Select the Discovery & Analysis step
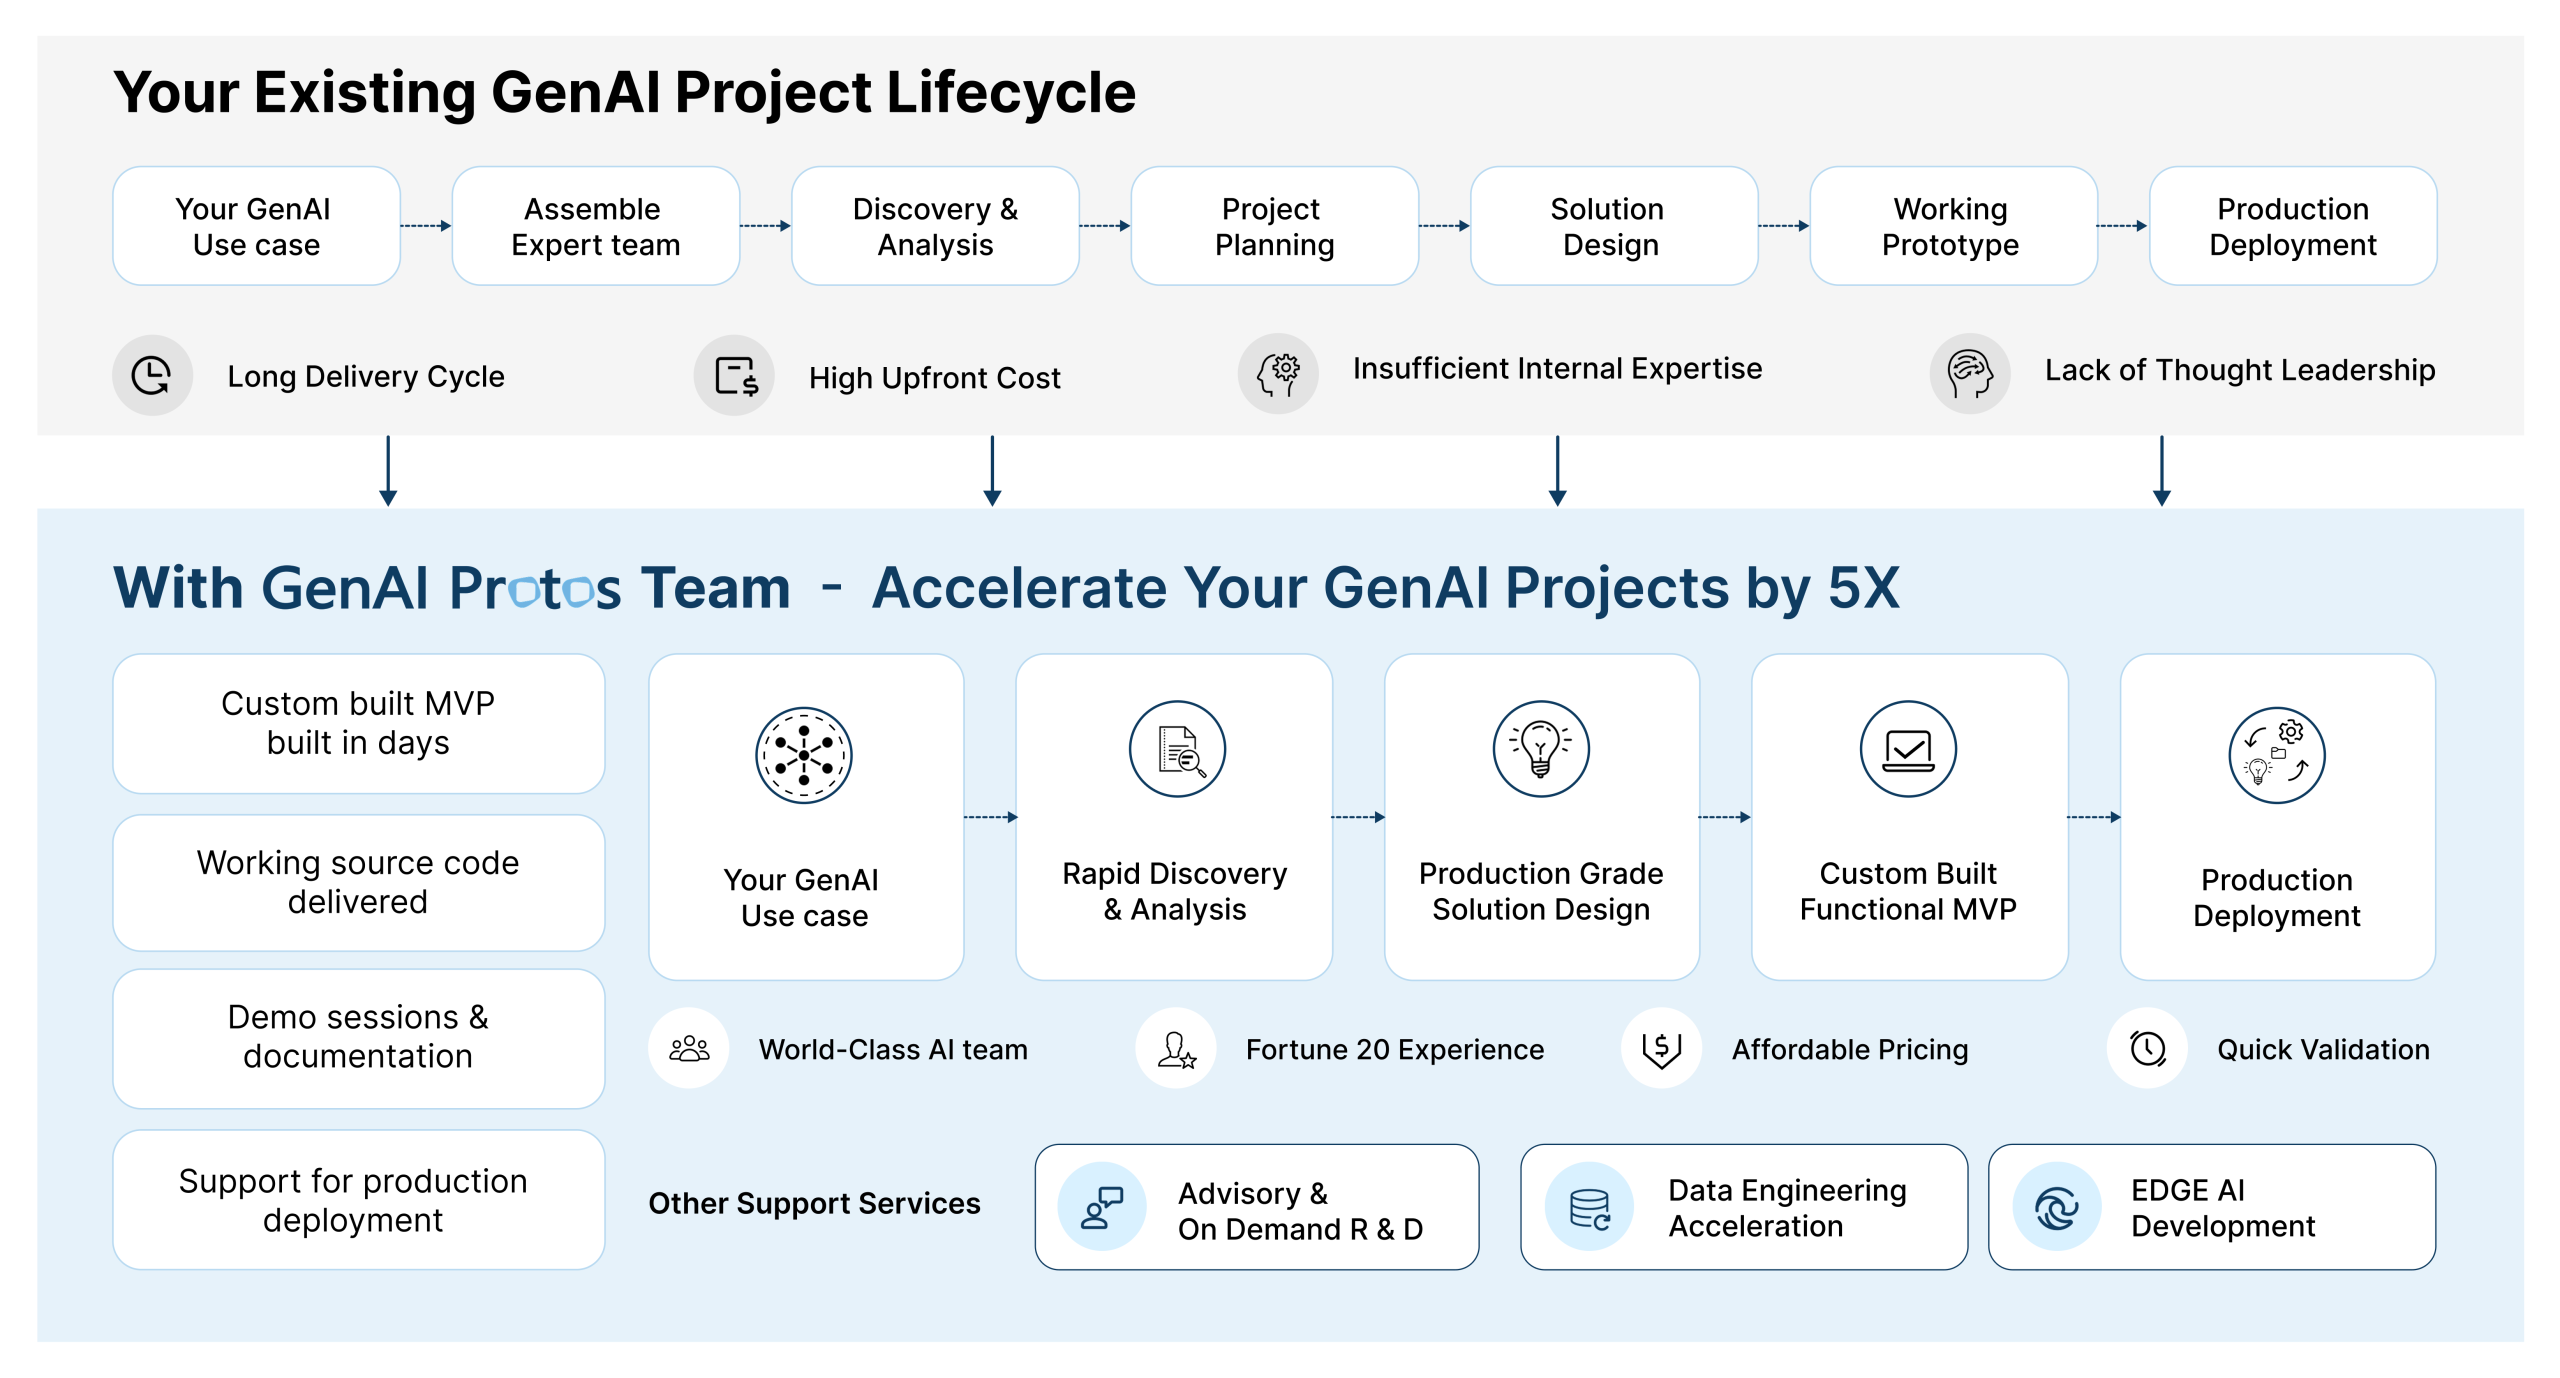 click(x=935, y=226)
